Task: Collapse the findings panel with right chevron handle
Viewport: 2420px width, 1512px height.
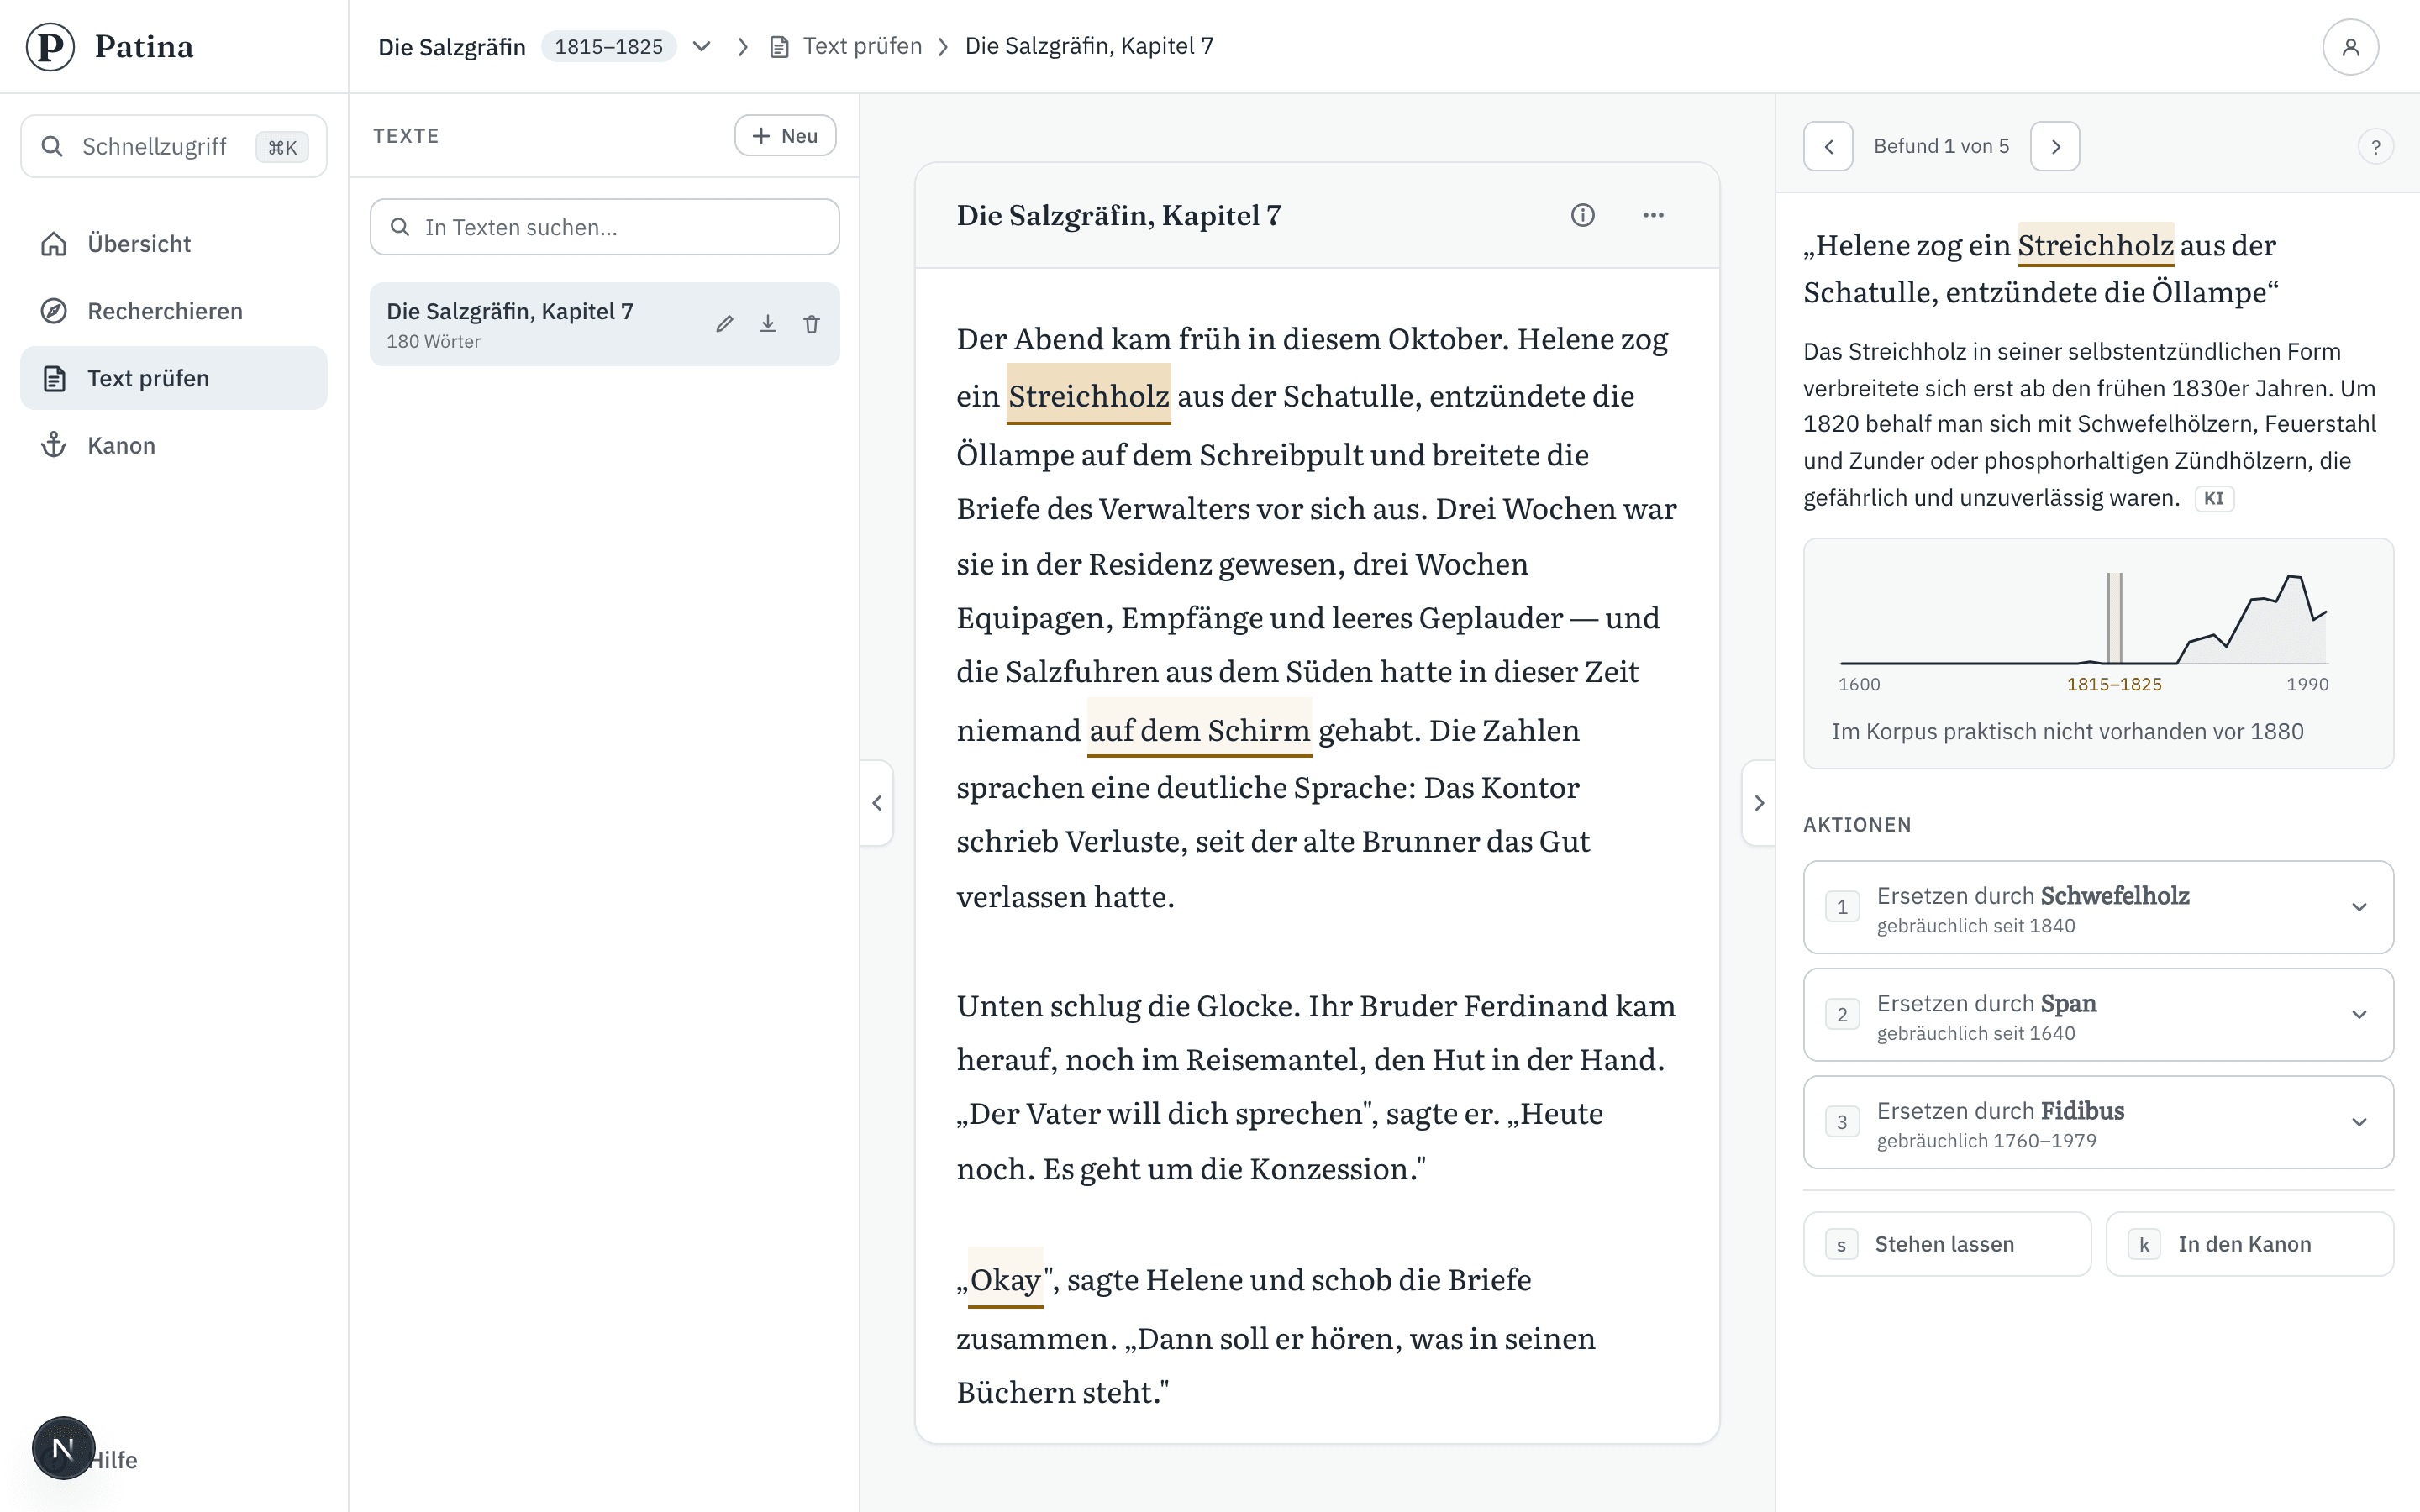Action: (1759, 803)
